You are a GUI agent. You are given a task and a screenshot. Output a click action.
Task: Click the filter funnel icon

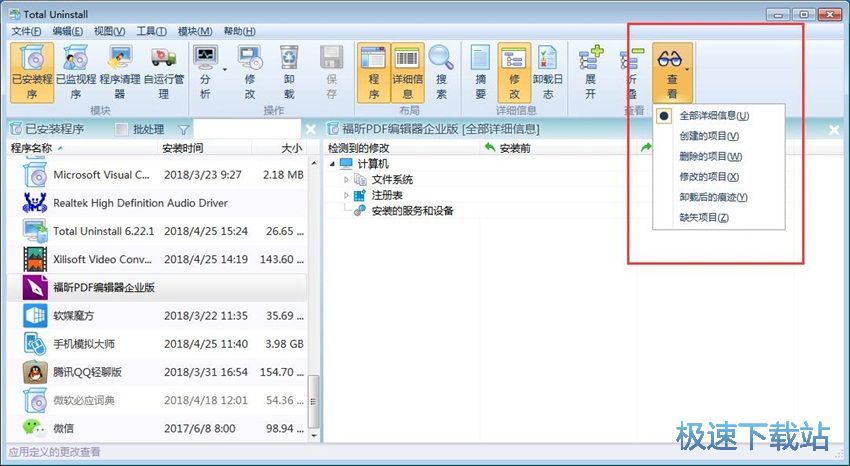click(184, 130)
